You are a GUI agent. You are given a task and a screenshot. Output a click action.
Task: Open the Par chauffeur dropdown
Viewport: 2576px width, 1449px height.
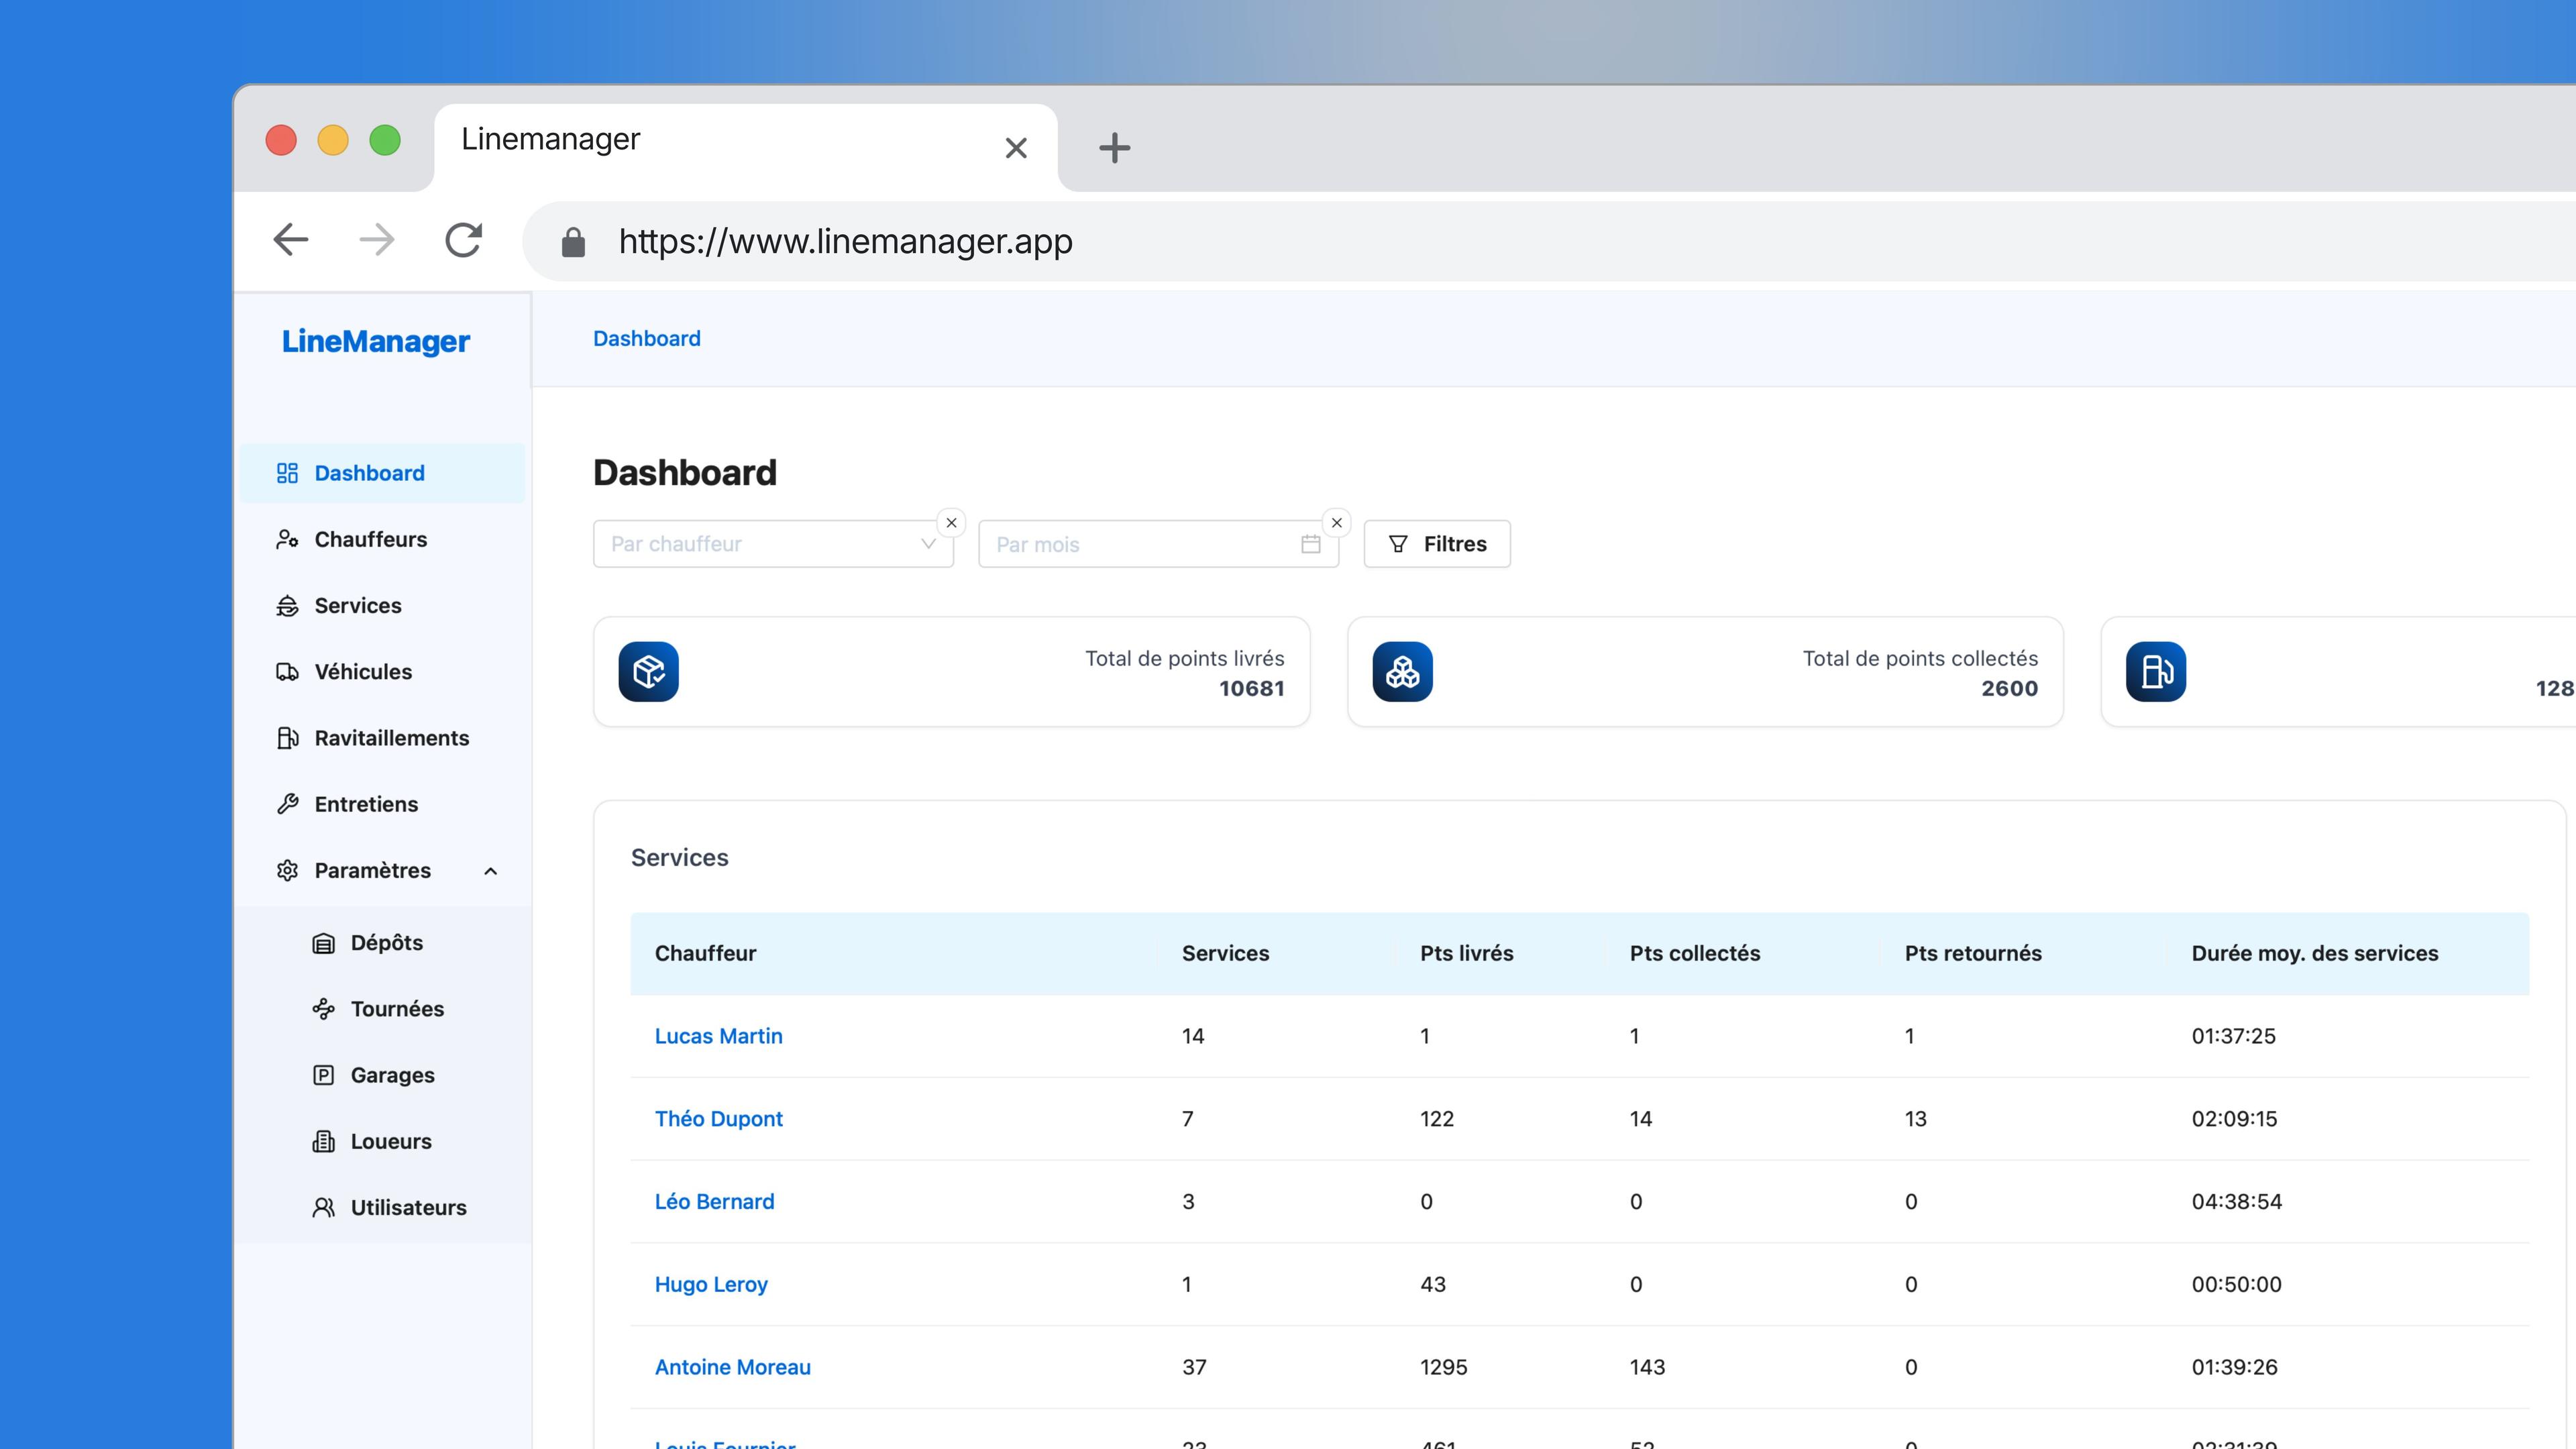pyautogui.click(x=773, y=544)
